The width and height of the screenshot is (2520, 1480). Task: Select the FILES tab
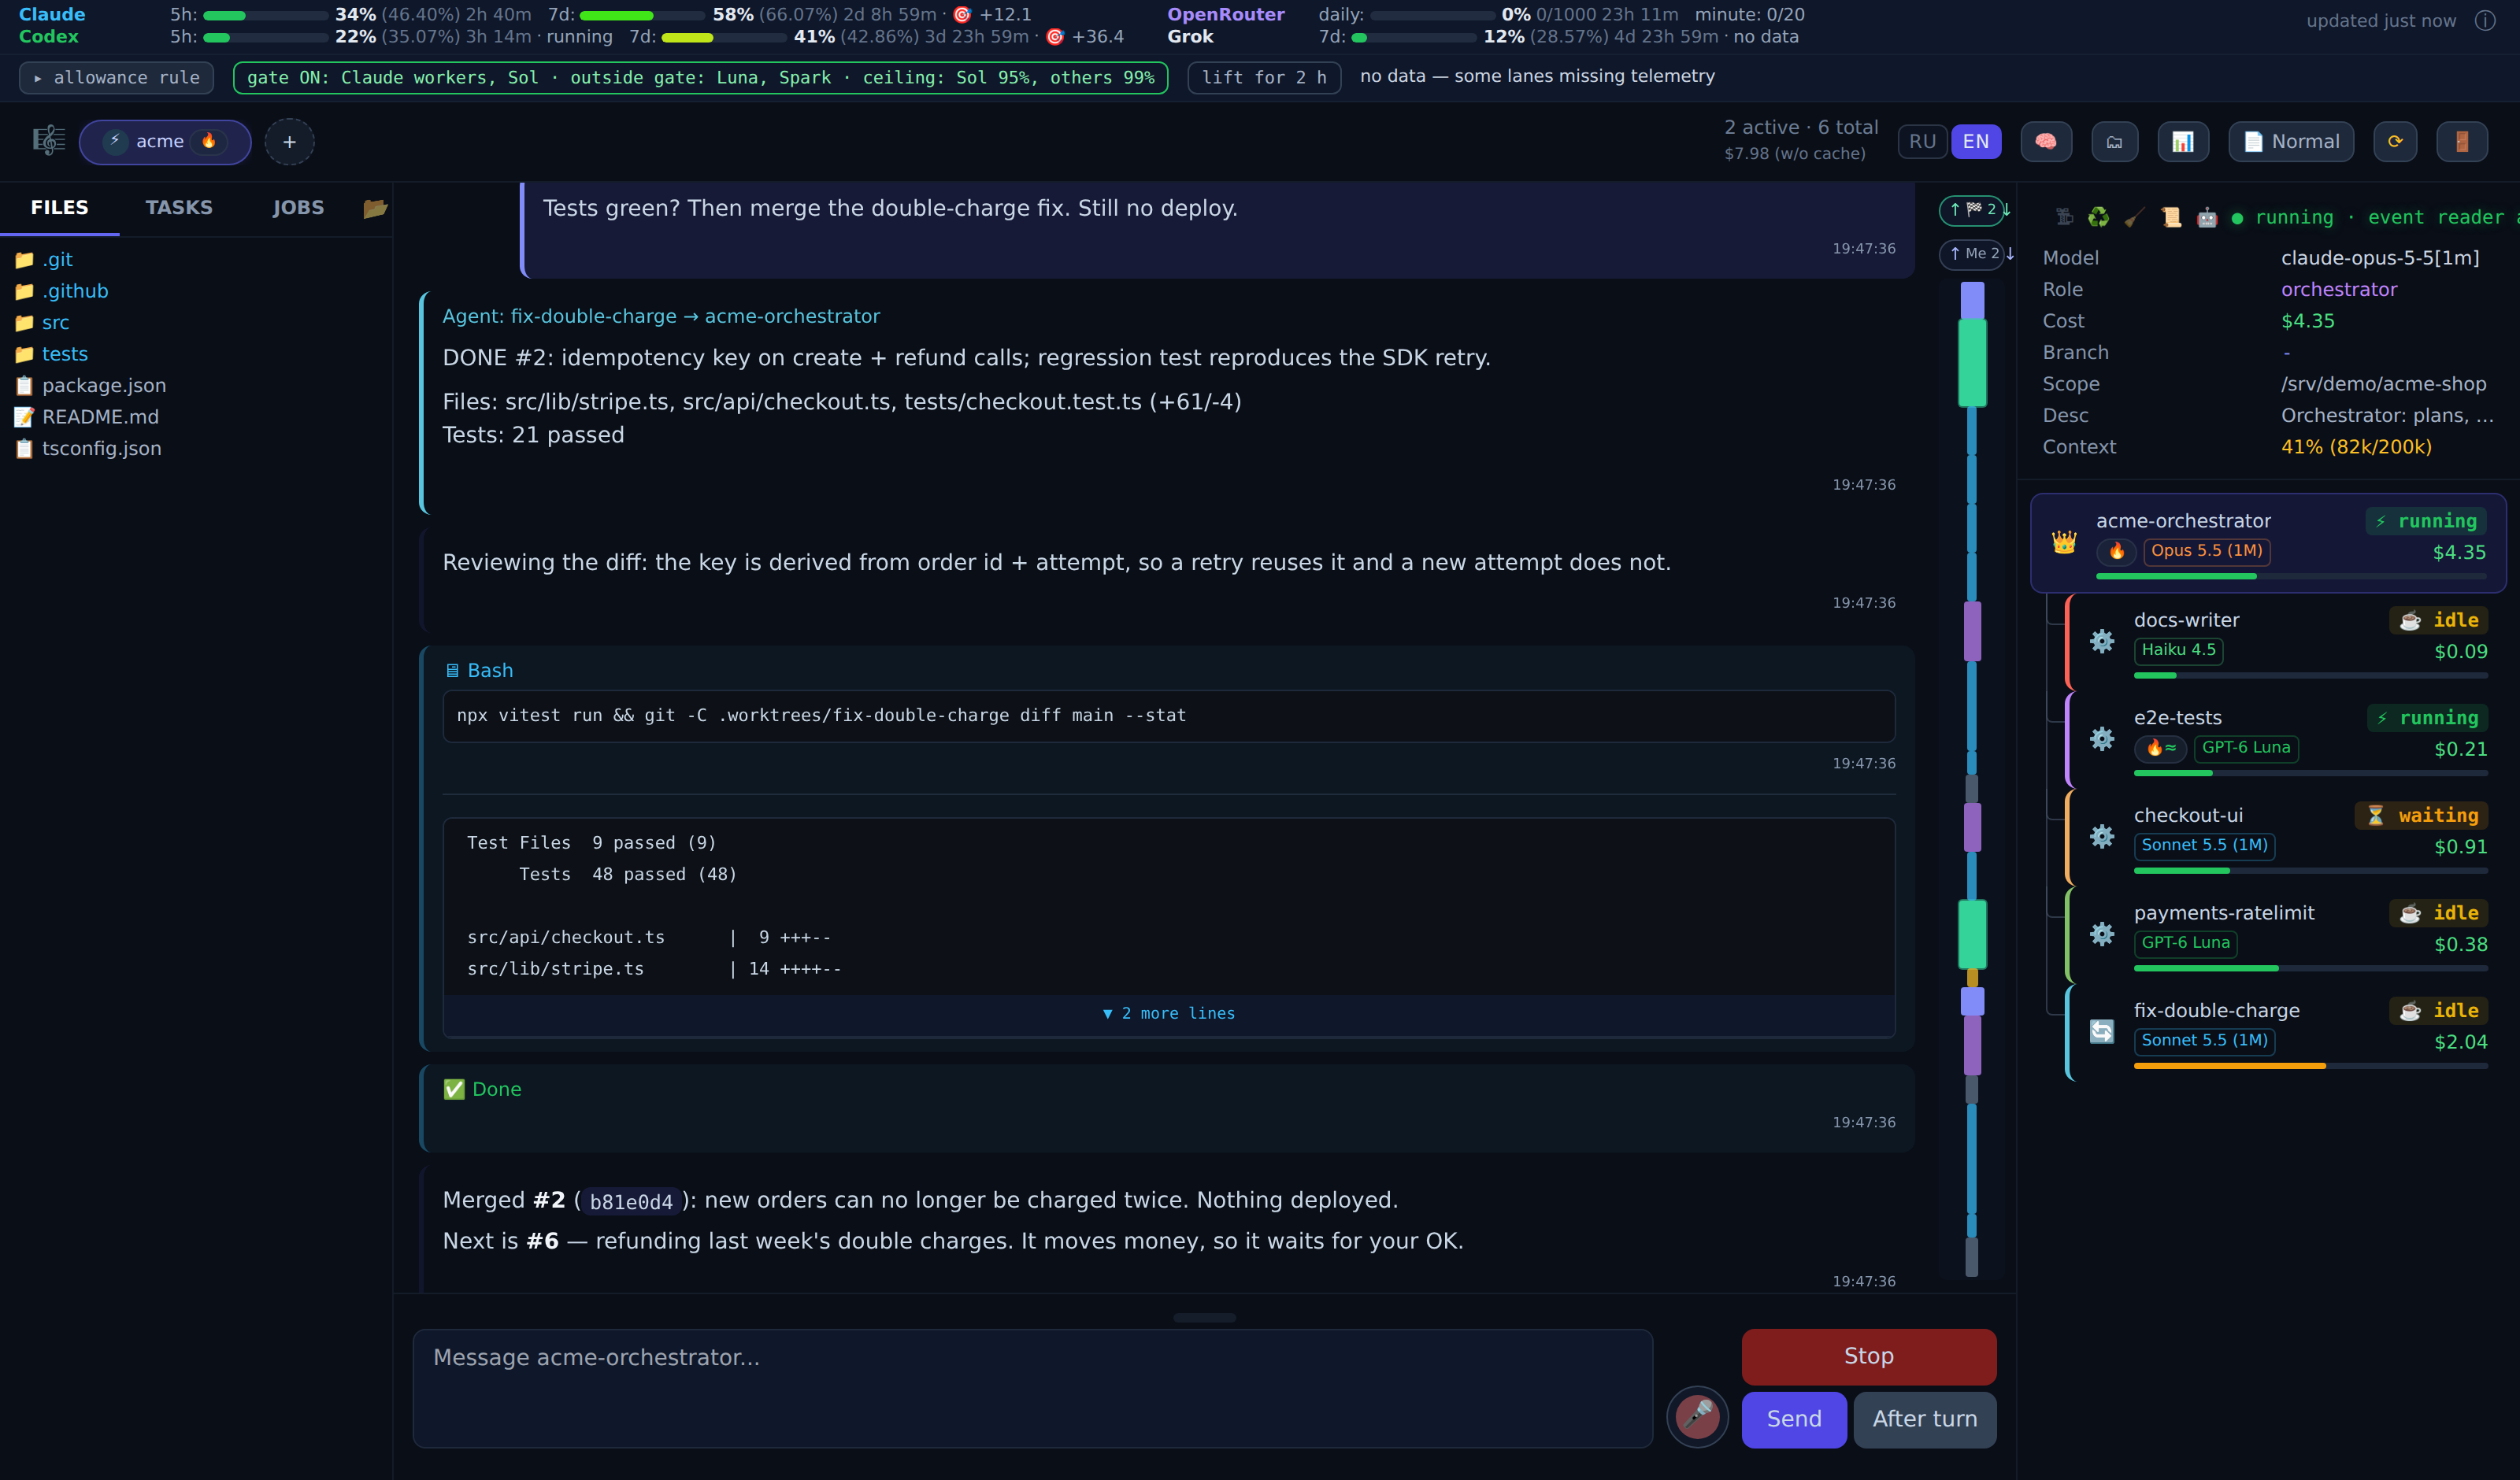pyautogui.click(x=60, y=207)
